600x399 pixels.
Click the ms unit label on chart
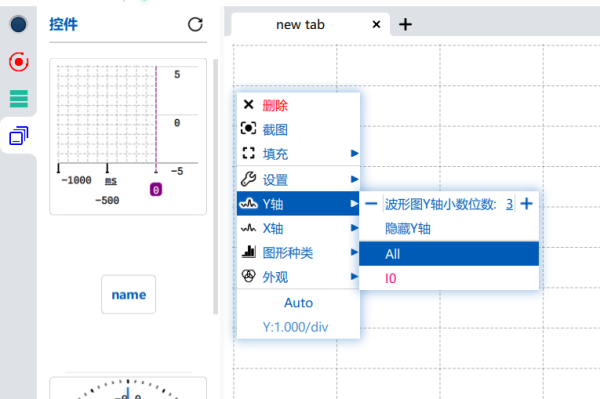[x=111, y=180]
